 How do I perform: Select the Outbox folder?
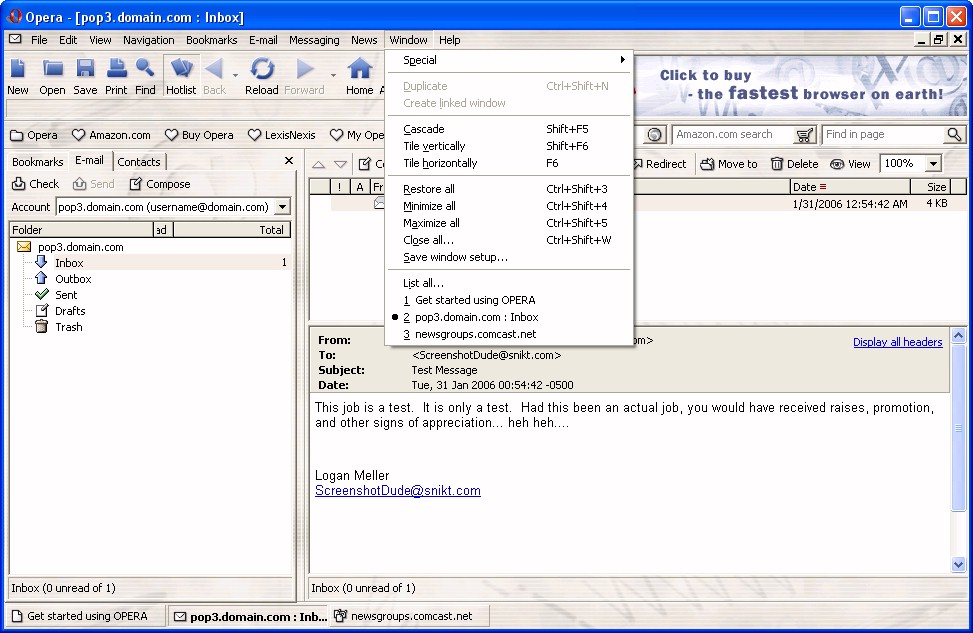pos(73,279)
